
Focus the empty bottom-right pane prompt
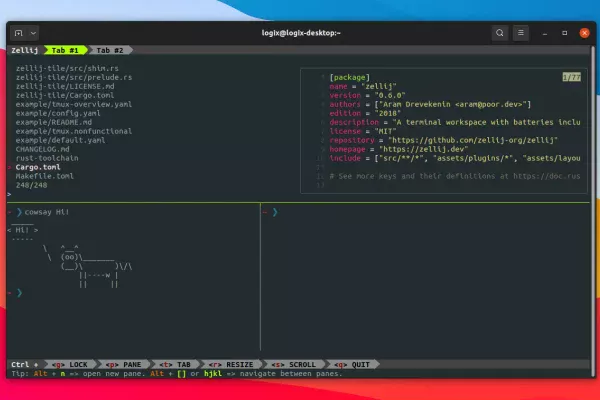(275, 212)
